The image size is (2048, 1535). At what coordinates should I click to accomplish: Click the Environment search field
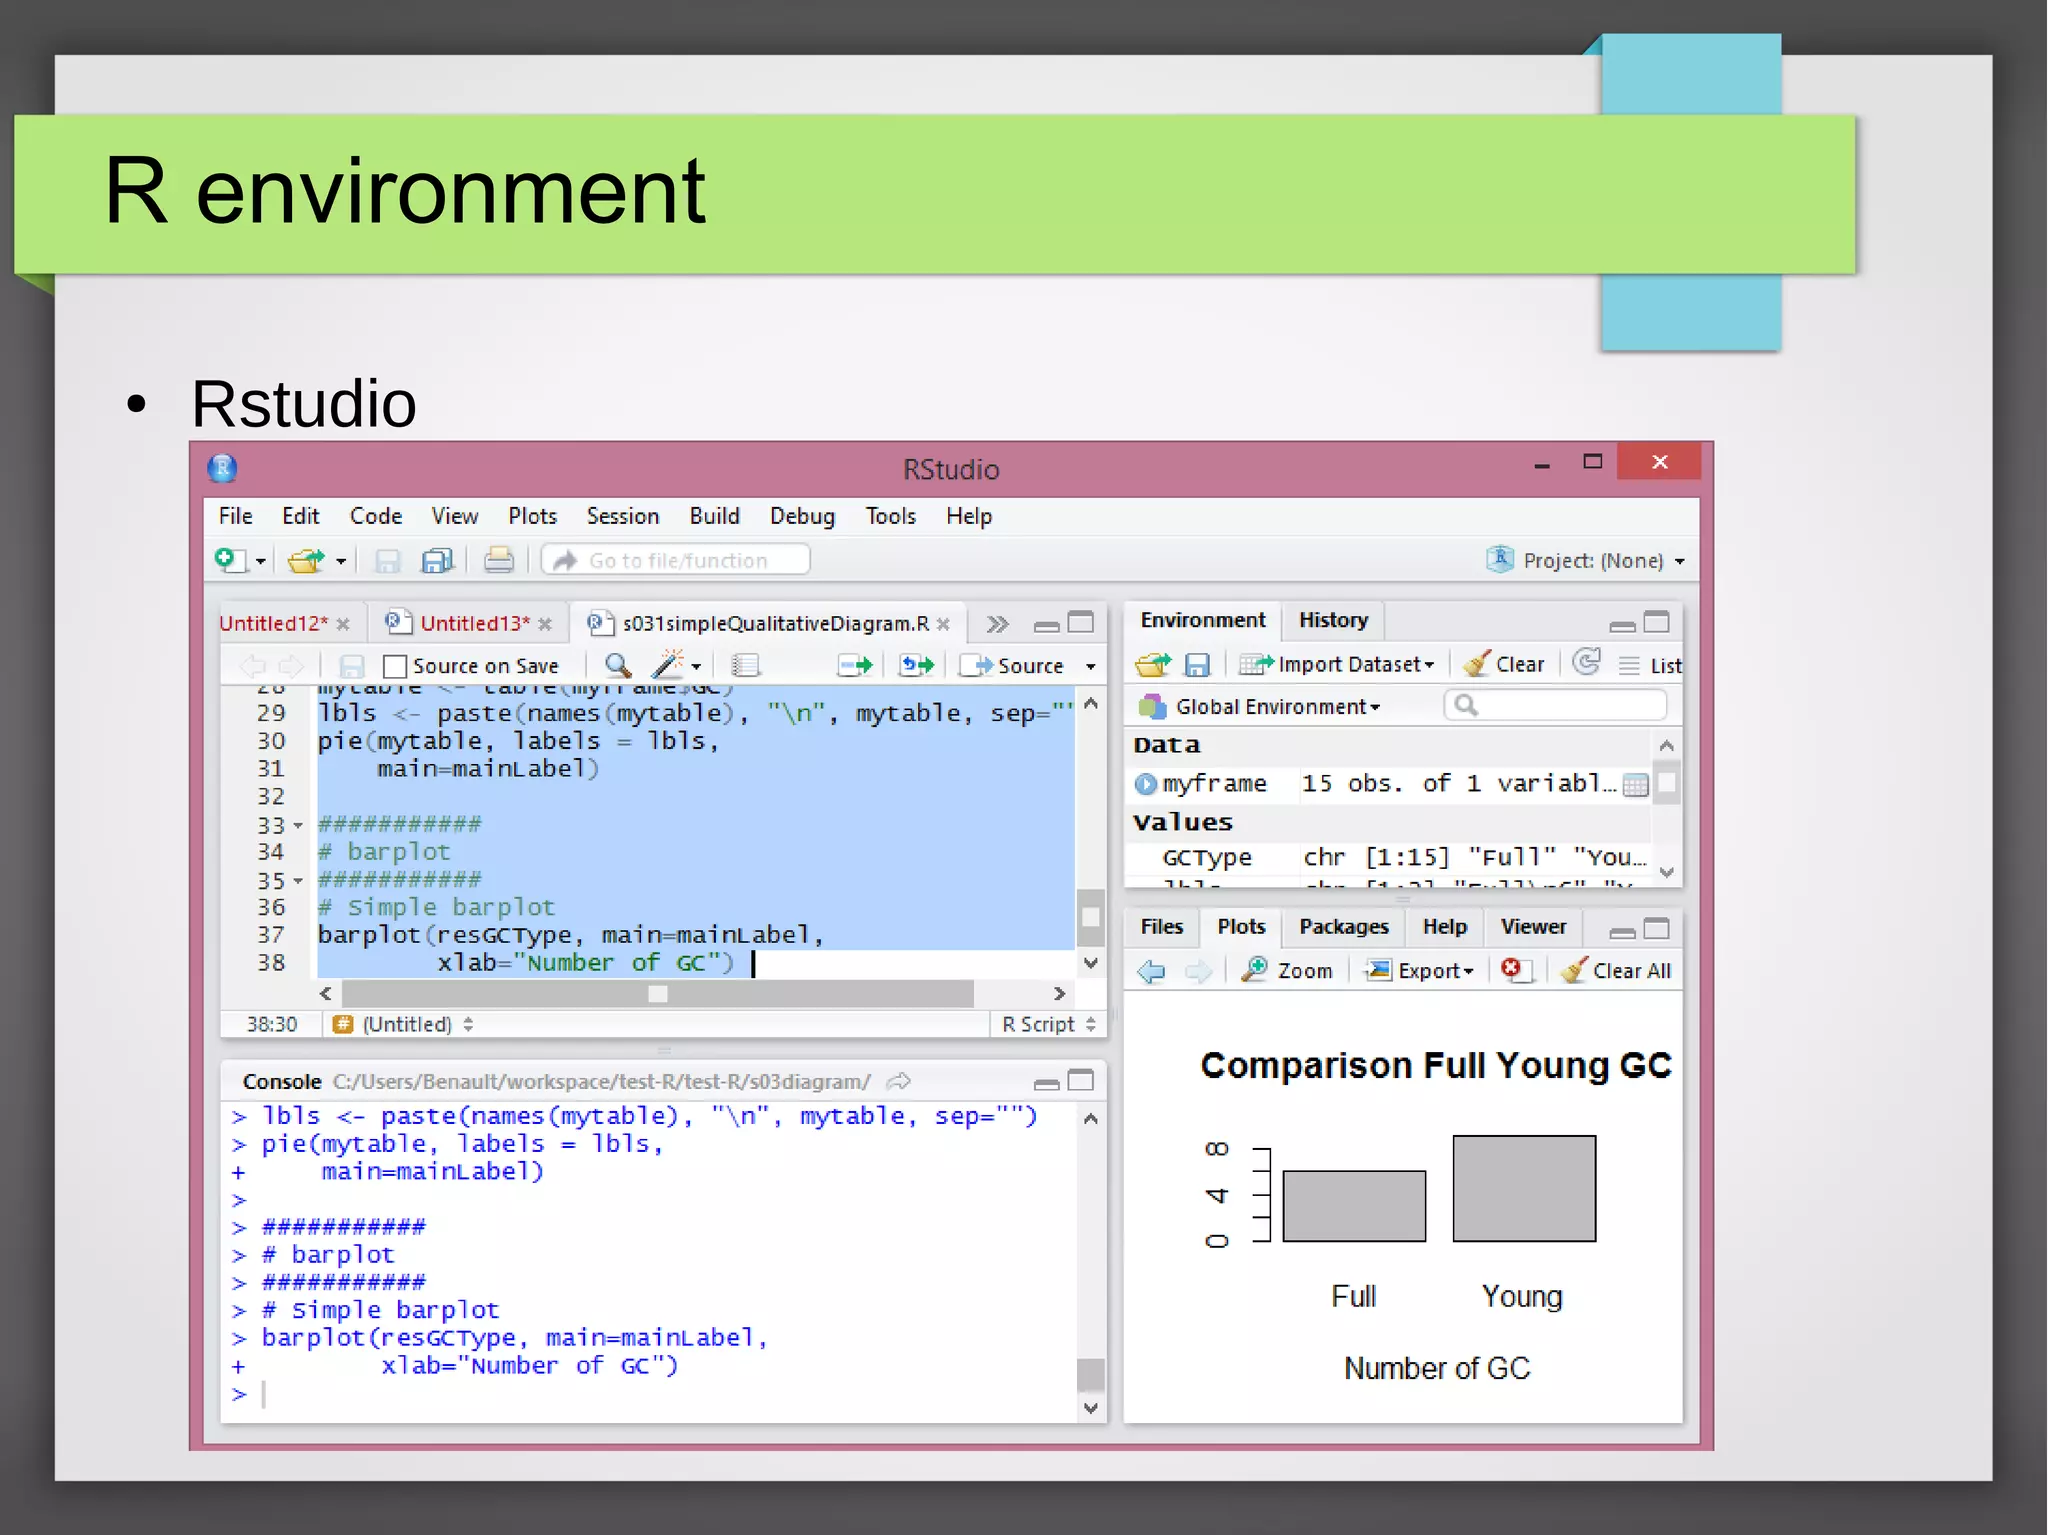pyautogui.click(x=1556, y=706)
